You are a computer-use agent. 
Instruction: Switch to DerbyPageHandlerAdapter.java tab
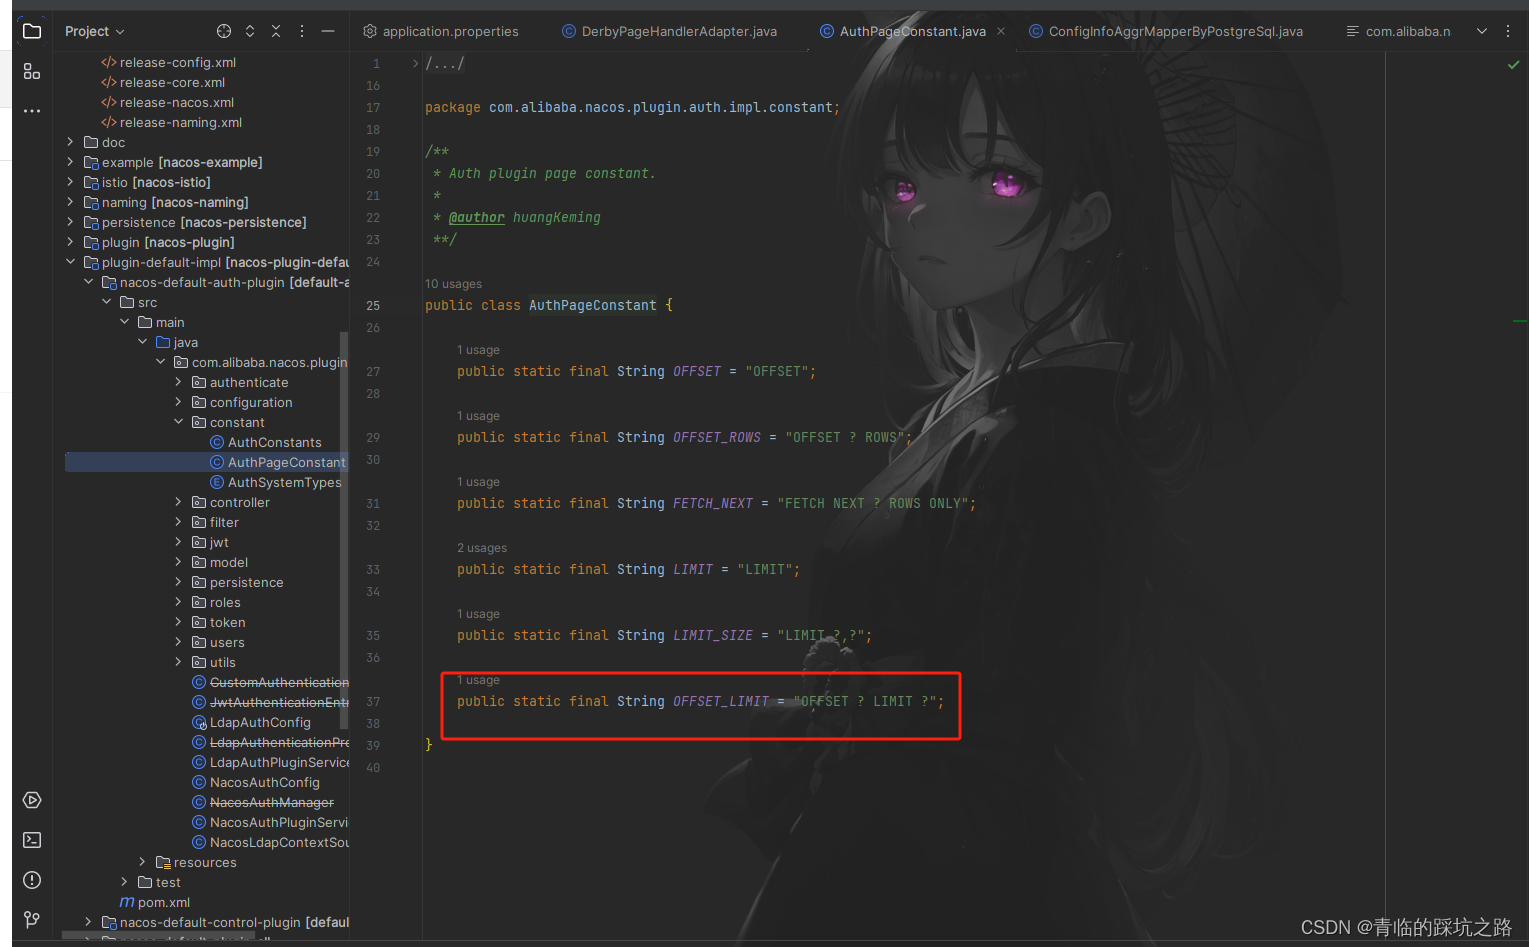[x=669, y=31]
